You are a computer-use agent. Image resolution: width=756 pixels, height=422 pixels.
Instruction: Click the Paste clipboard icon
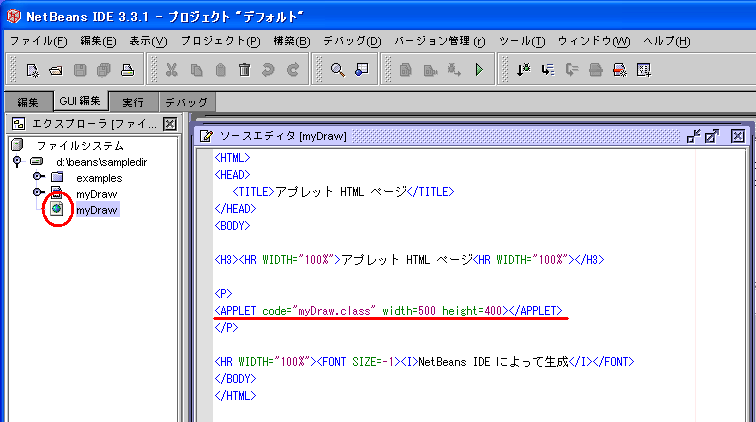[220, 70]
